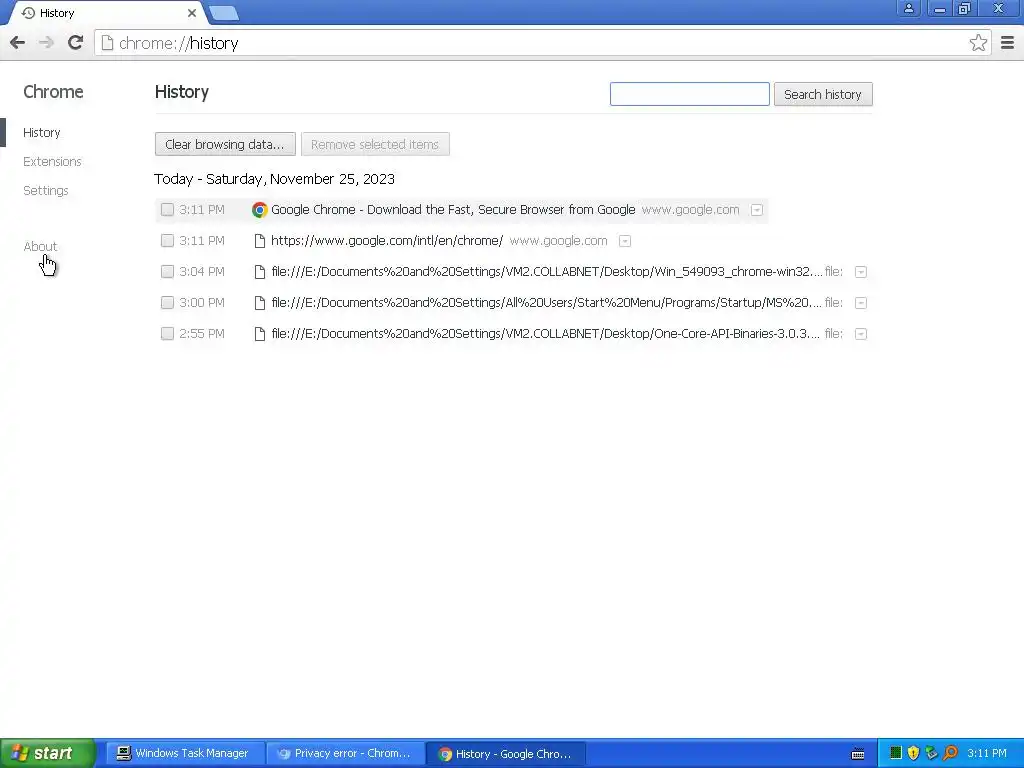
Task: Restore down the Chrome window
Action: click(x=965, y=8)
